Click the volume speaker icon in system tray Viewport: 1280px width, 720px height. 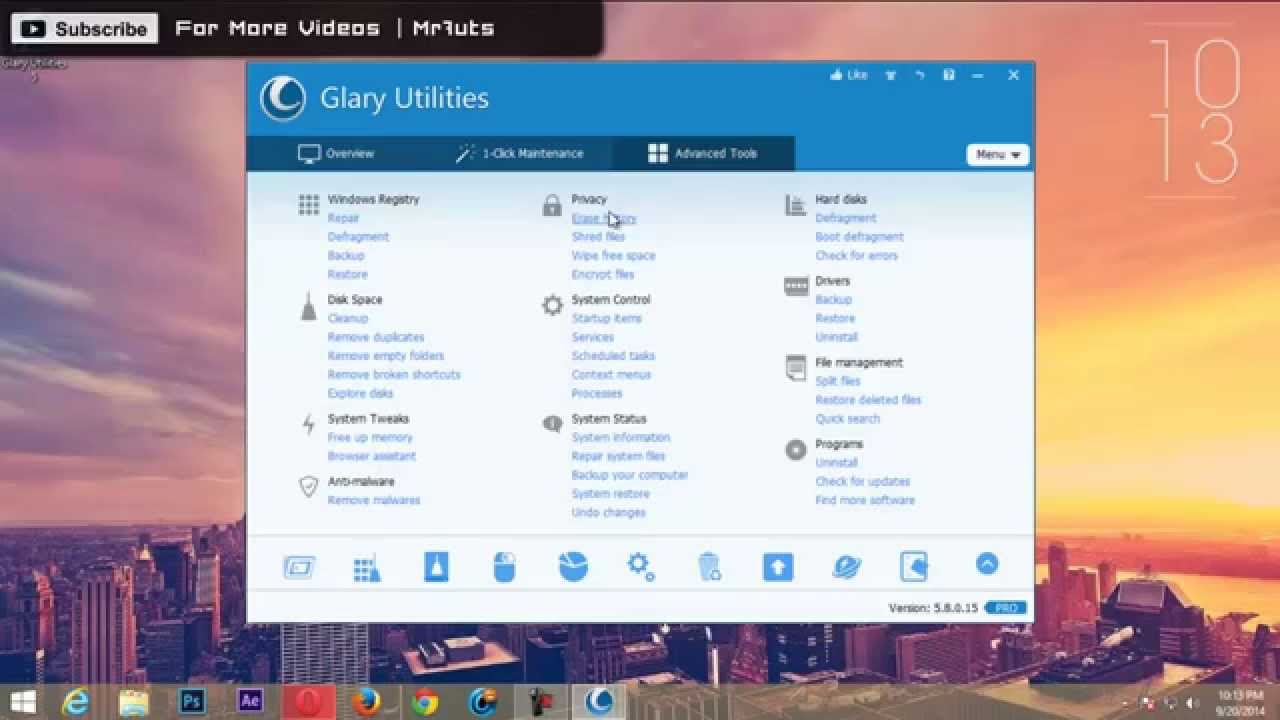point(1193,702)
